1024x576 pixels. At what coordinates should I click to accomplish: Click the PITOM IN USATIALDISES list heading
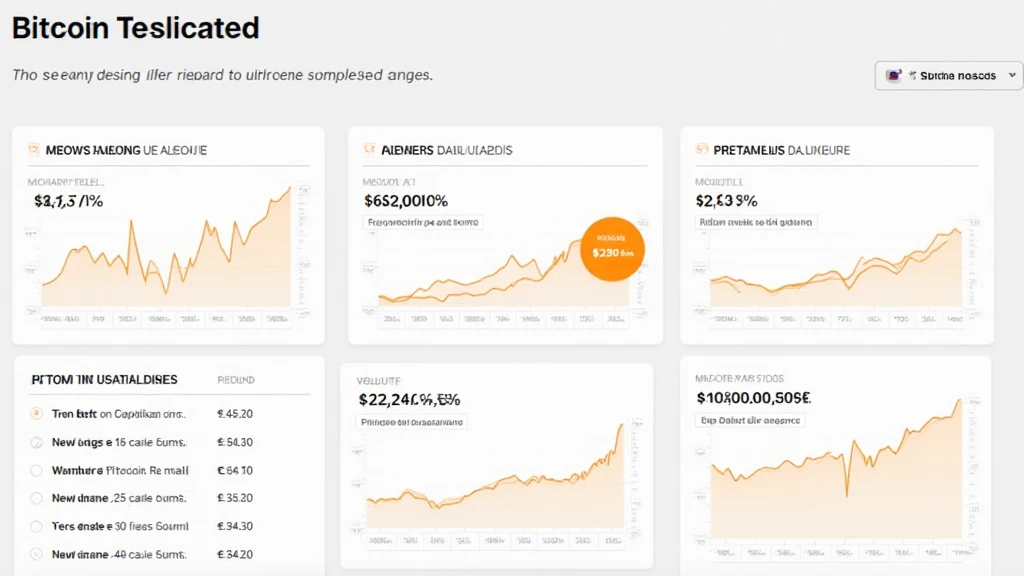(x=104, y=380)
